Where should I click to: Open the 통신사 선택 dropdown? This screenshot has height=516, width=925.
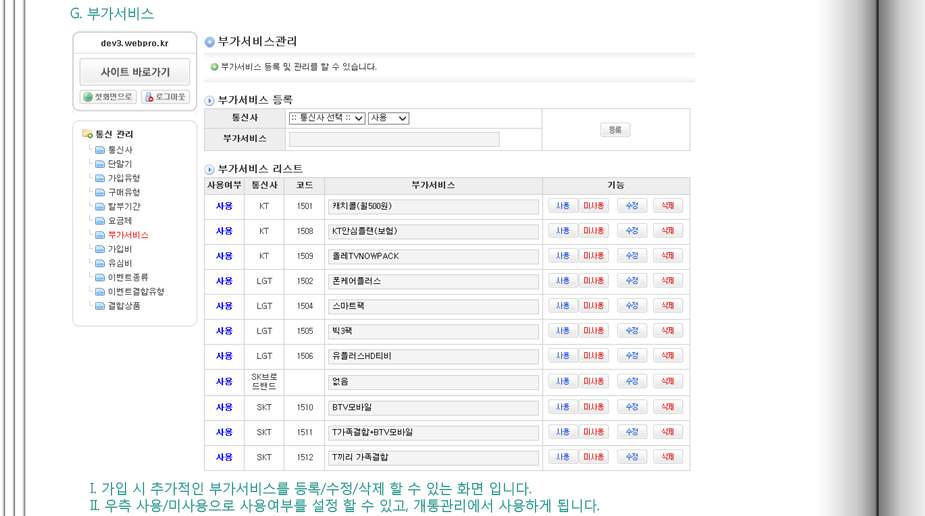(325, 118)
